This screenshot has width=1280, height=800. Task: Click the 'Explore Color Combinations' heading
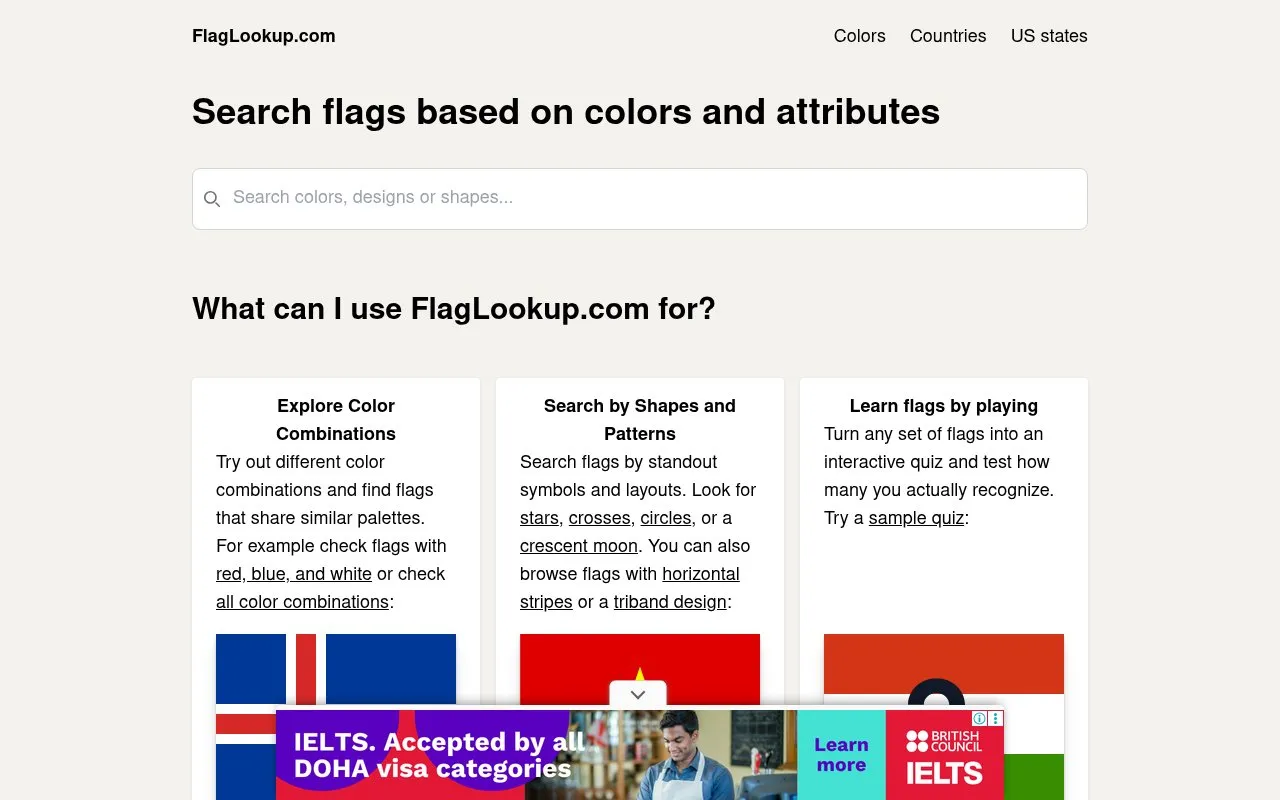(x=336, y=420)
